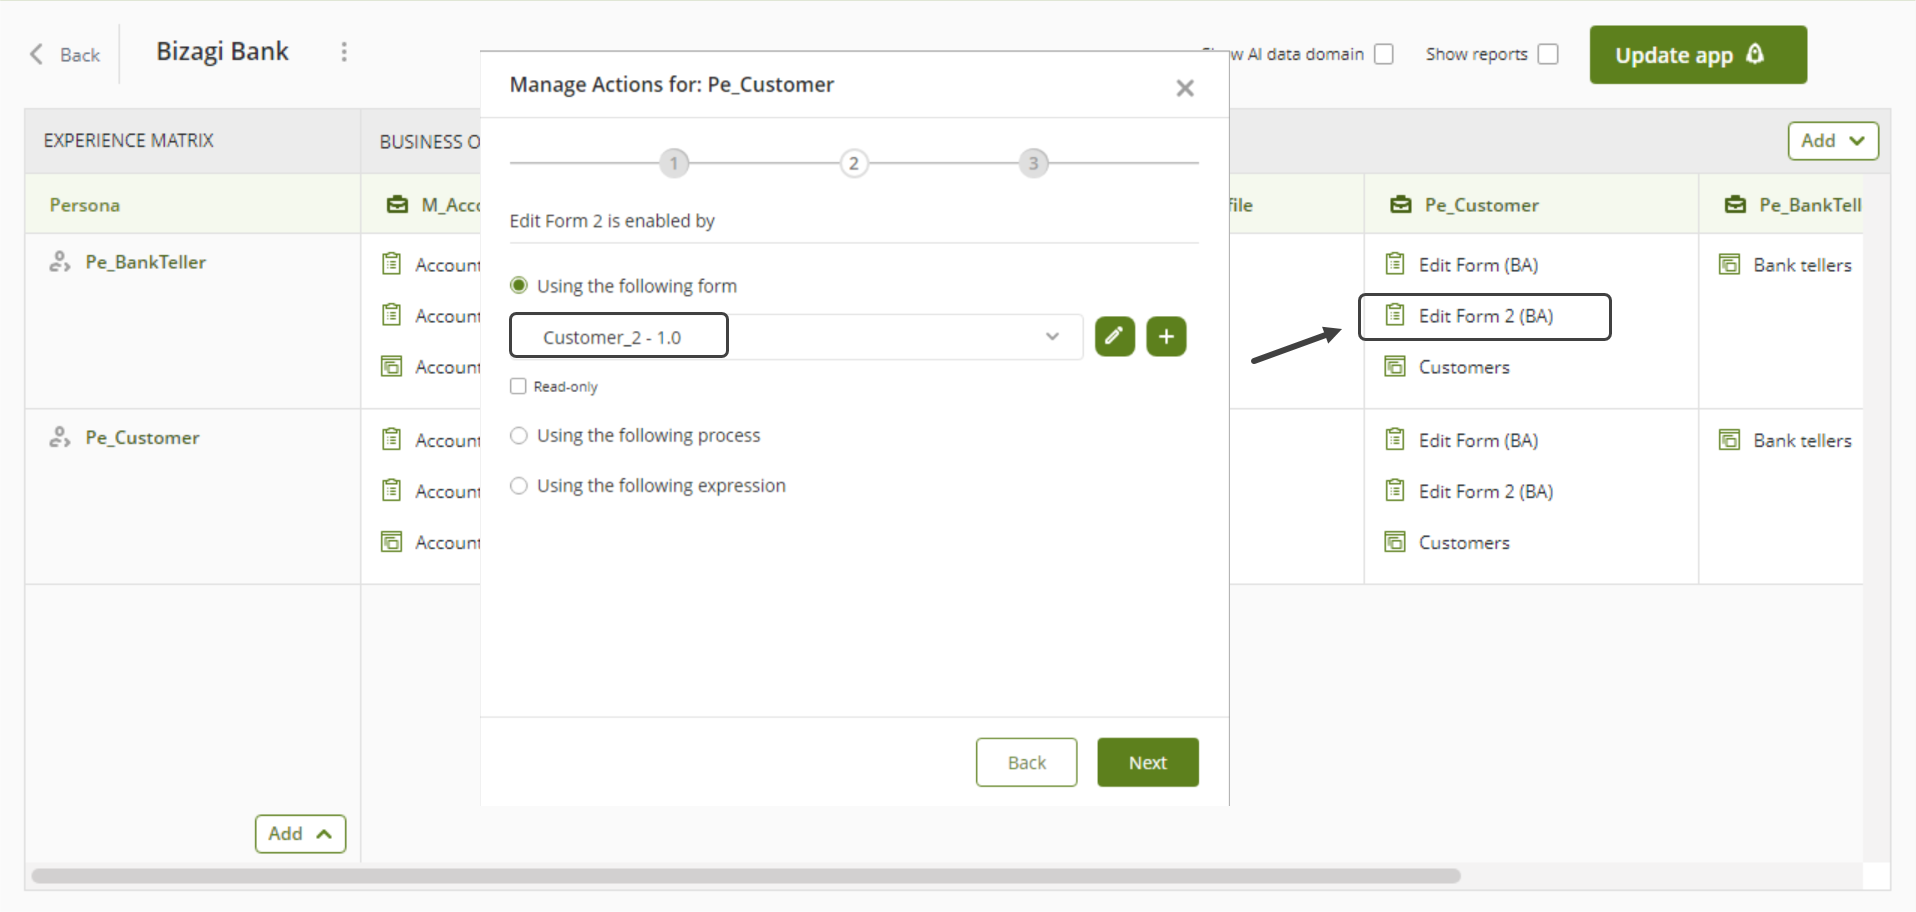Screen dimensions: 1916x912
Task: Click the Customers collection icon in first row
Action: 1395,367
